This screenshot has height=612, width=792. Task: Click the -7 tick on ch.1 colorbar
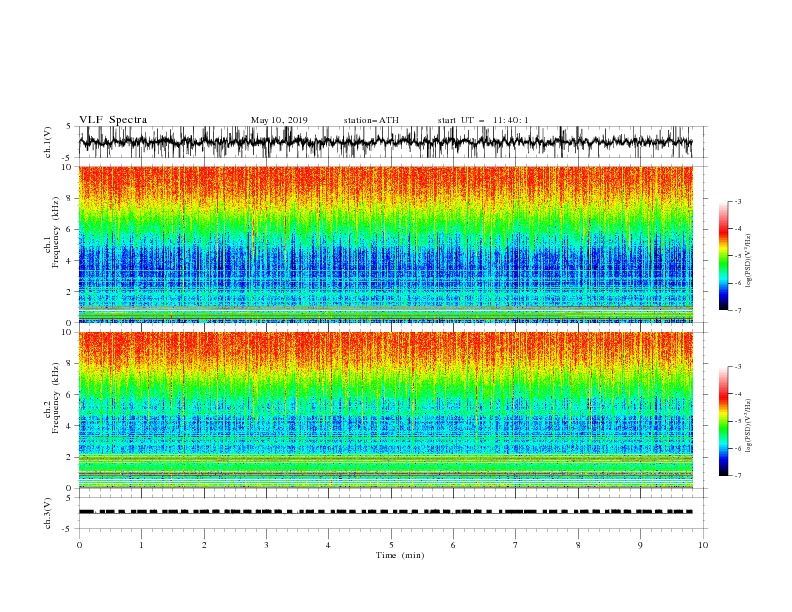click(x=738, y=310)
